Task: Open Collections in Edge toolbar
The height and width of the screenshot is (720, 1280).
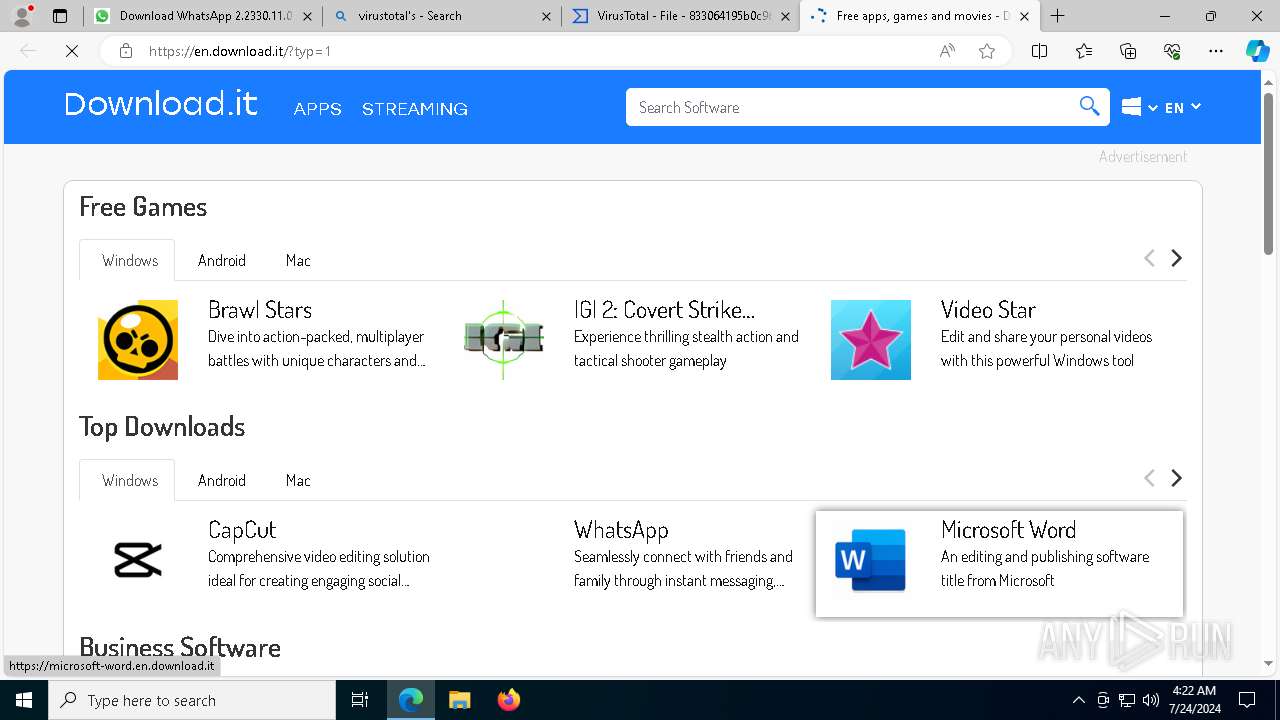Action: click(1128, 51)
